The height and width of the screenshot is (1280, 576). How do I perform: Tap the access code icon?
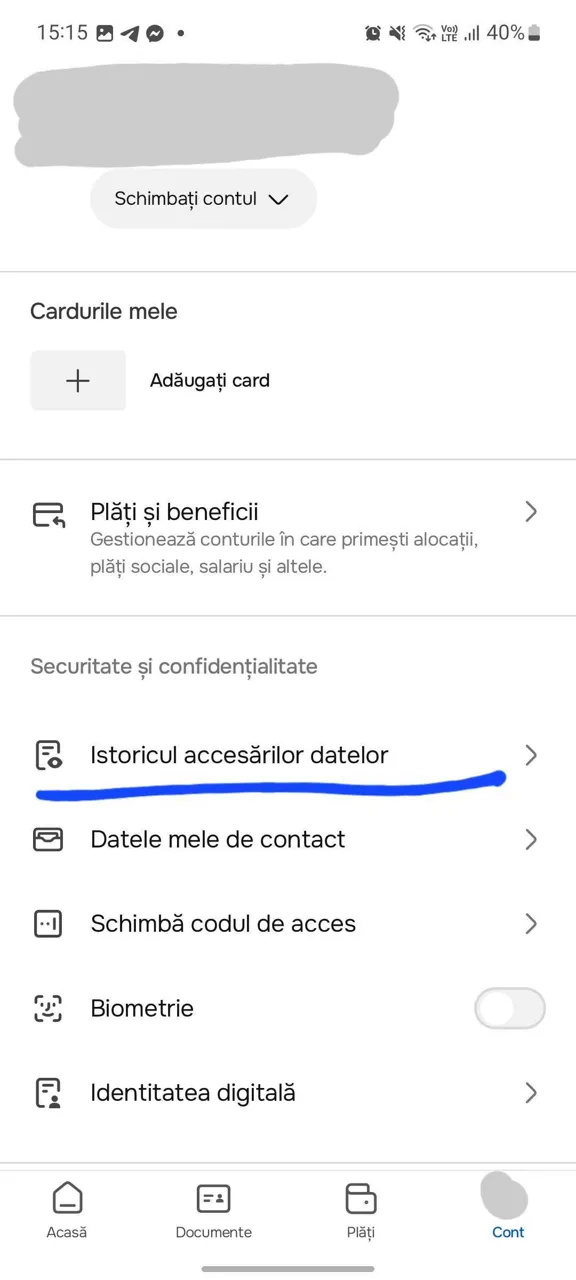click(48, 924)
